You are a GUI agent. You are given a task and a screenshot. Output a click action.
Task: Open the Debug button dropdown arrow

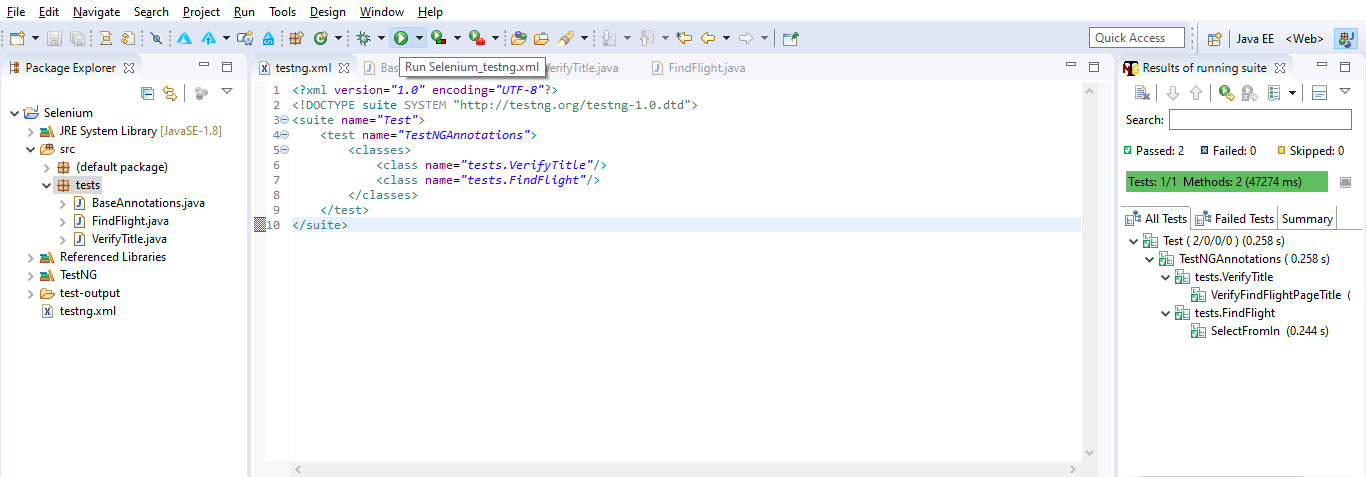click(x=383, y=38)
